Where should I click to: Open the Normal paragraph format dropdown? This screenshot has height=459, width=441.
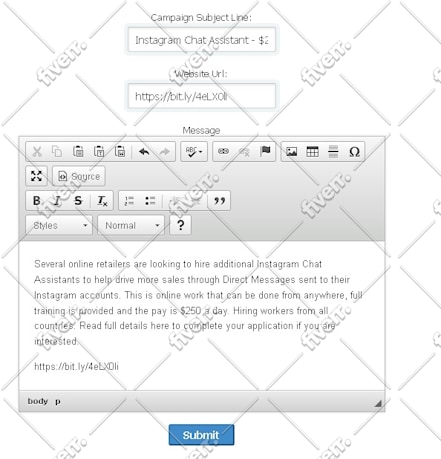(131, 225)
